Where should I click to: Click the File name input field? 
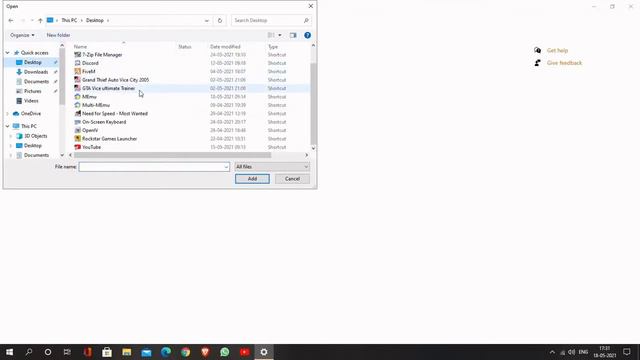tap(151, 167)
